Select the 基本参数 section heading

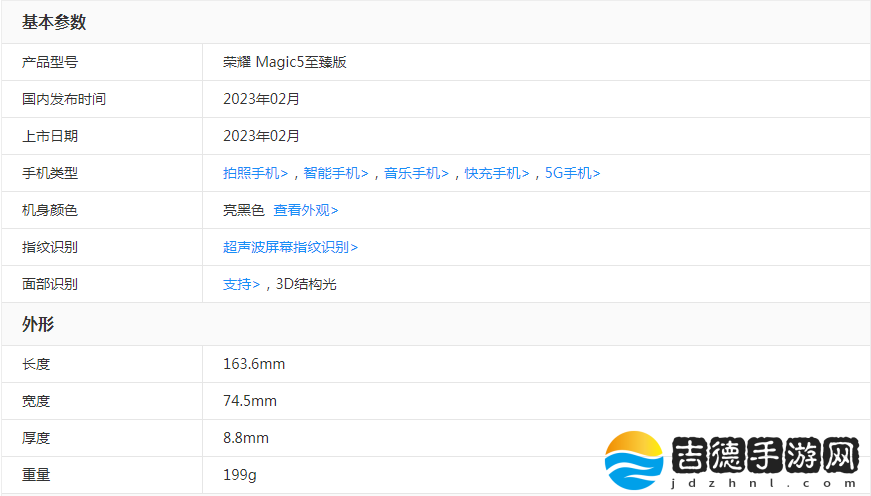point(54,22)
